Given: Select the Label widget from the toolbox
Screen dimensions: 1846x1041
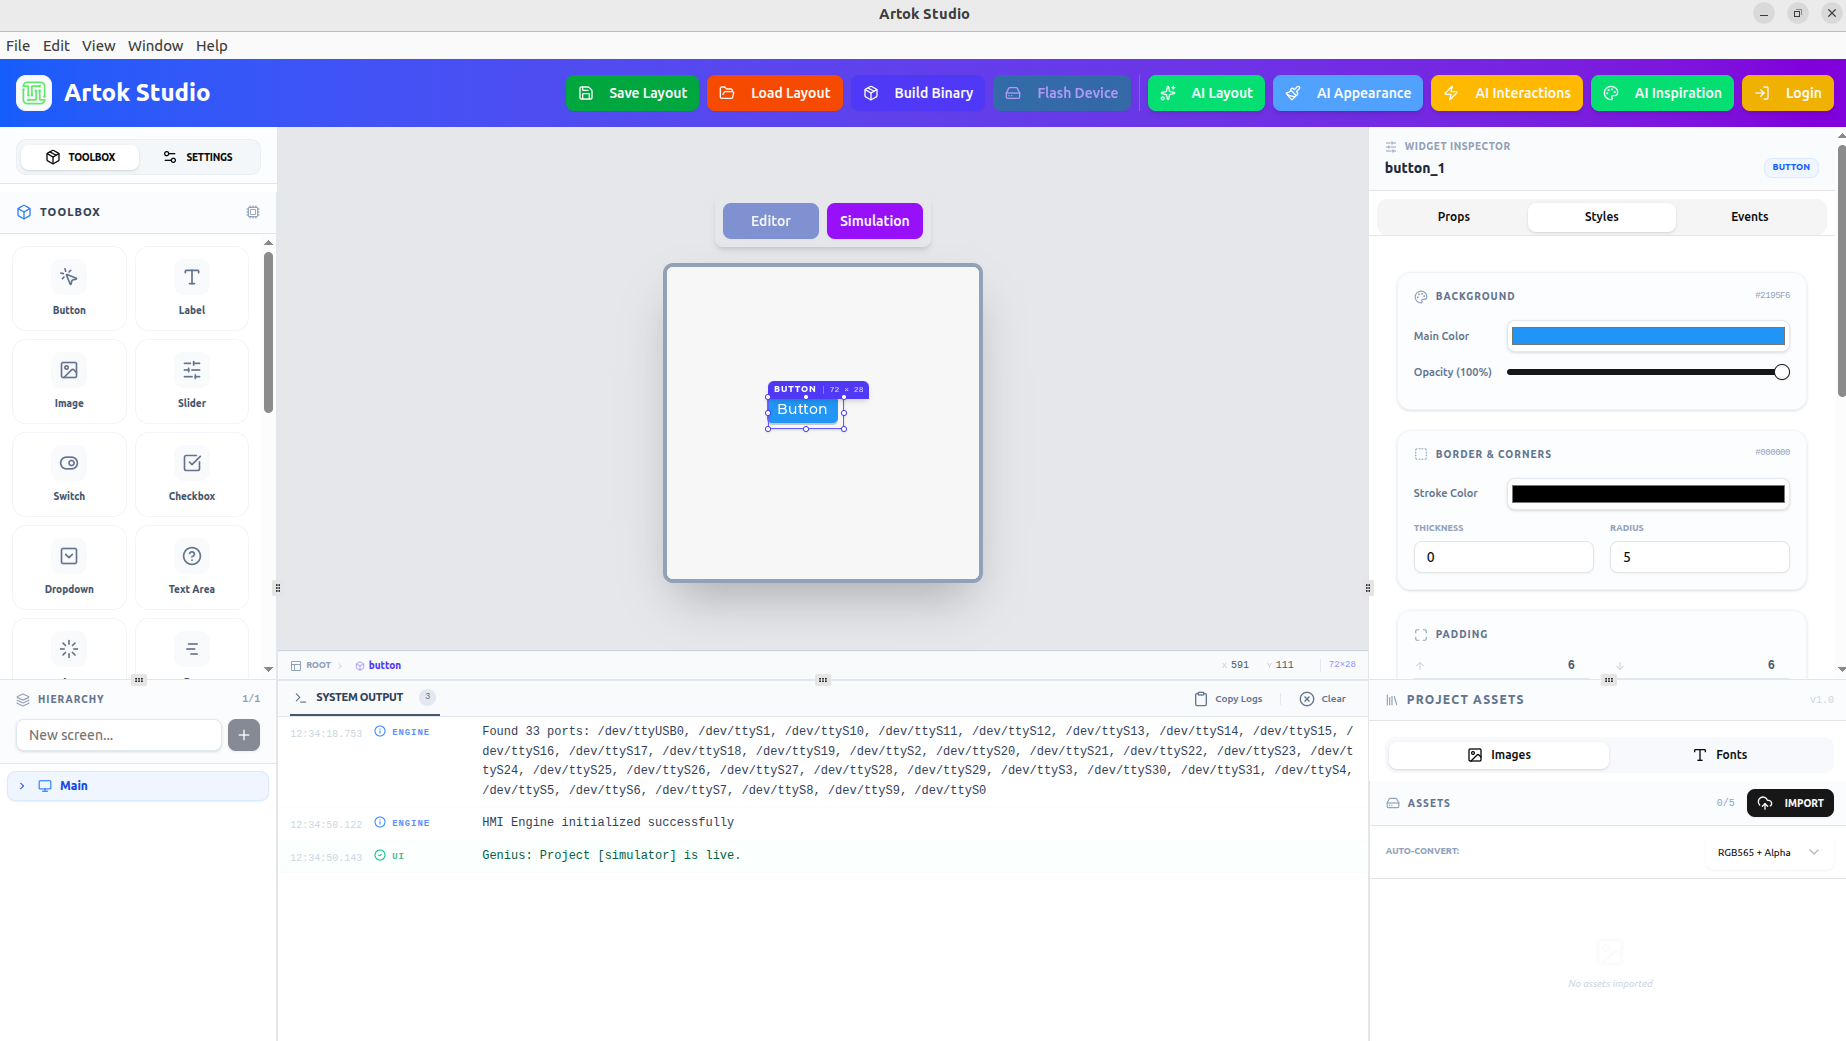Looking at the screenshot, I should coord(191,288).
